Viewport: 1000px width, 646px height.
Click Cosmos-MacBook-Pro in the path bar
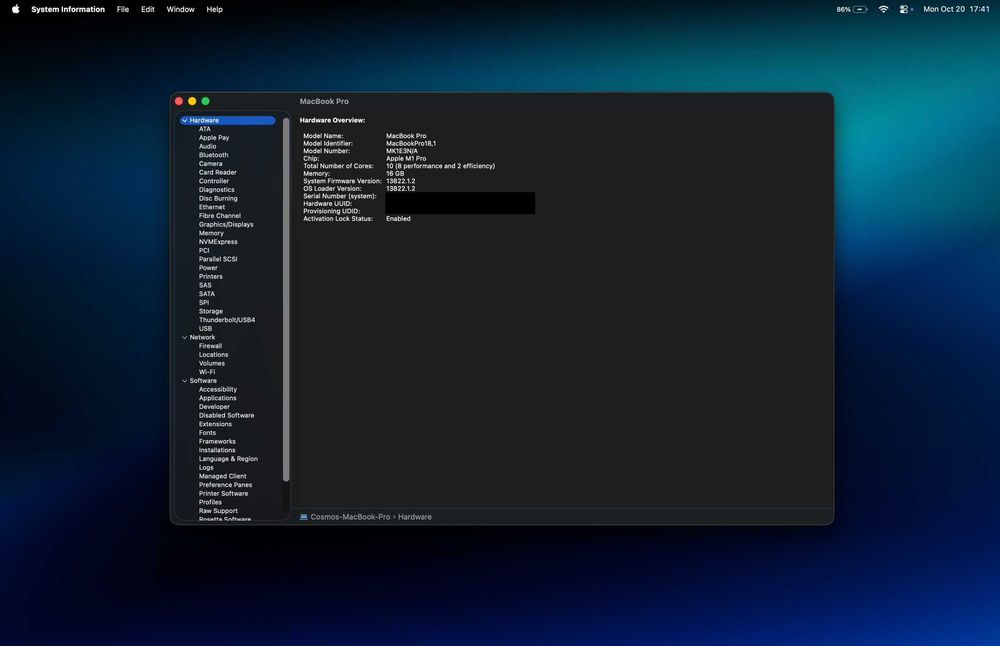350,517
